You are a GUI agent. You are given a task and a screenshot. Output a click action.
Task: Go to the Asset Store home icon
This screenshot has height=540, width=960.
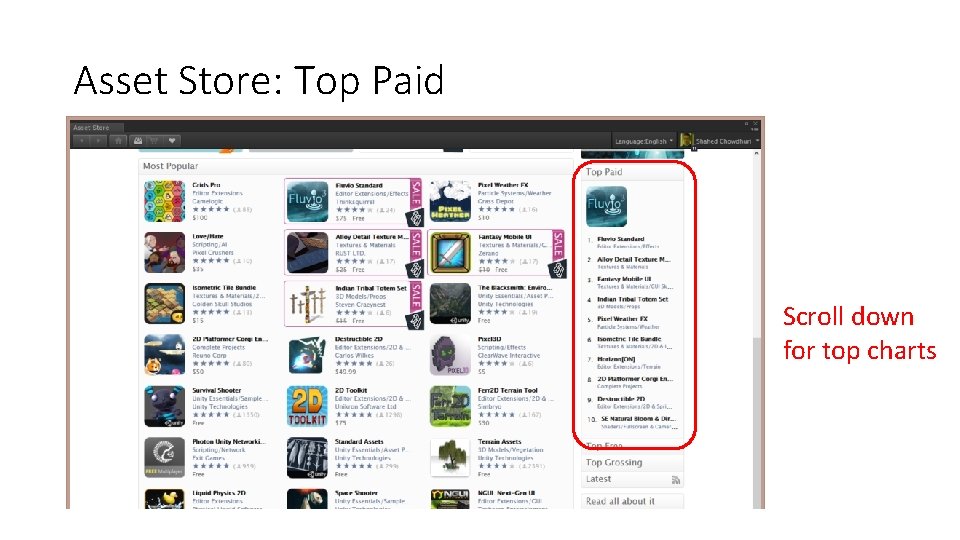[118, 141]
